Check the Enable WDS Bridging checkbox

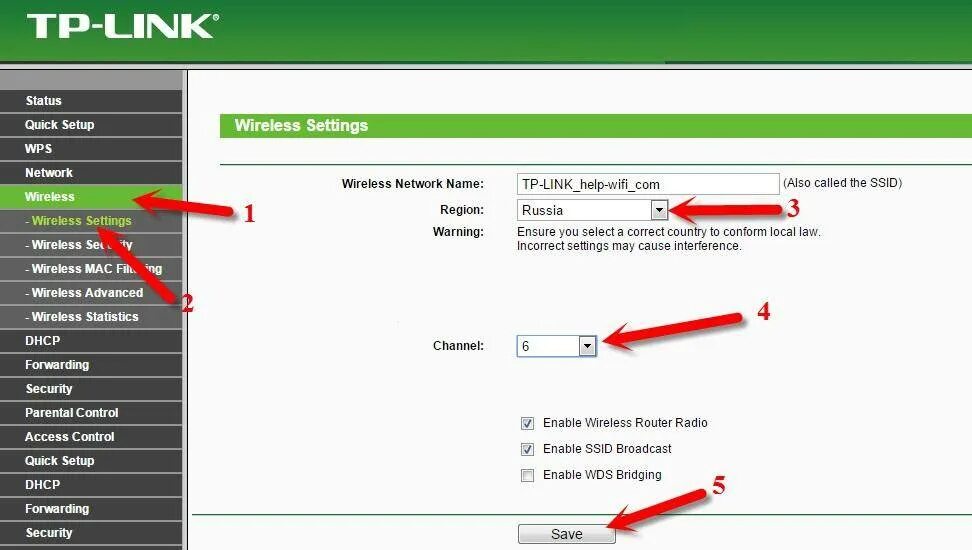tap(528, 476)
